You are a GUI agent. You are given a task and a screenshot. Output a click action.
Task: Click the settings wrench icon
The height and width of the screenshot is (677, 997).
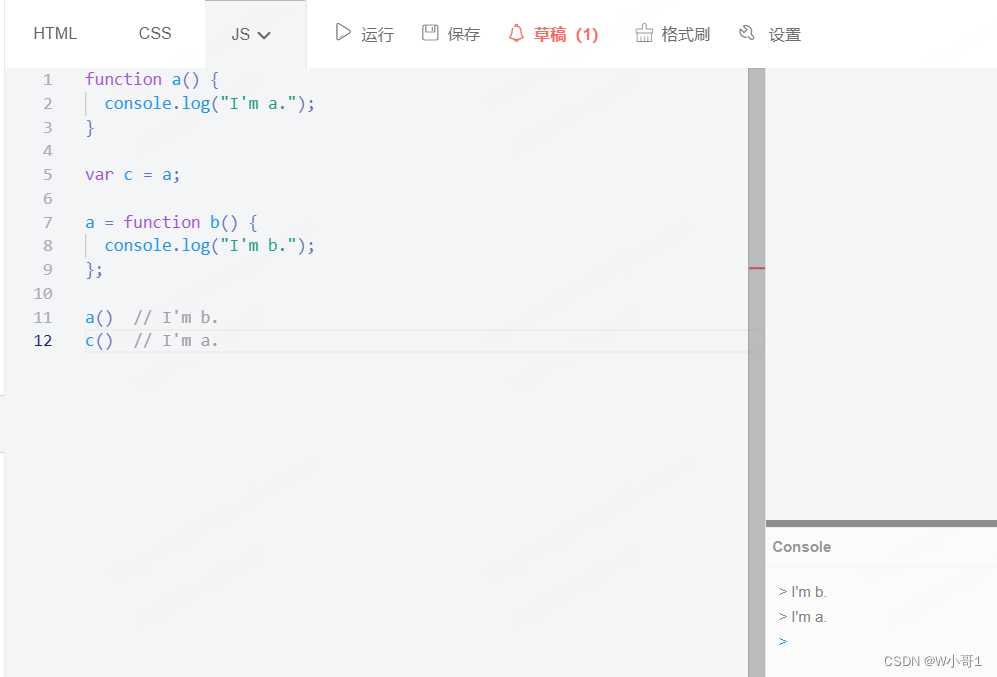point(747,32)
